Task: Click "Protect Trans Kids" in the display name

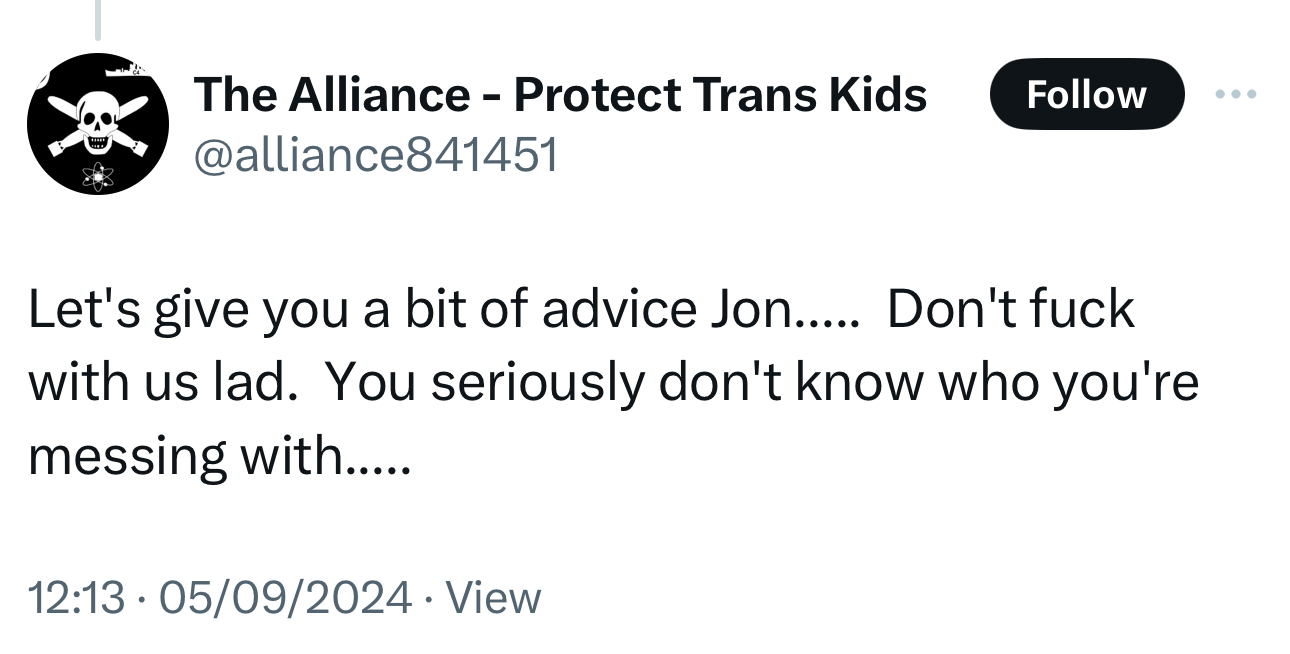Action: point(720,95)
